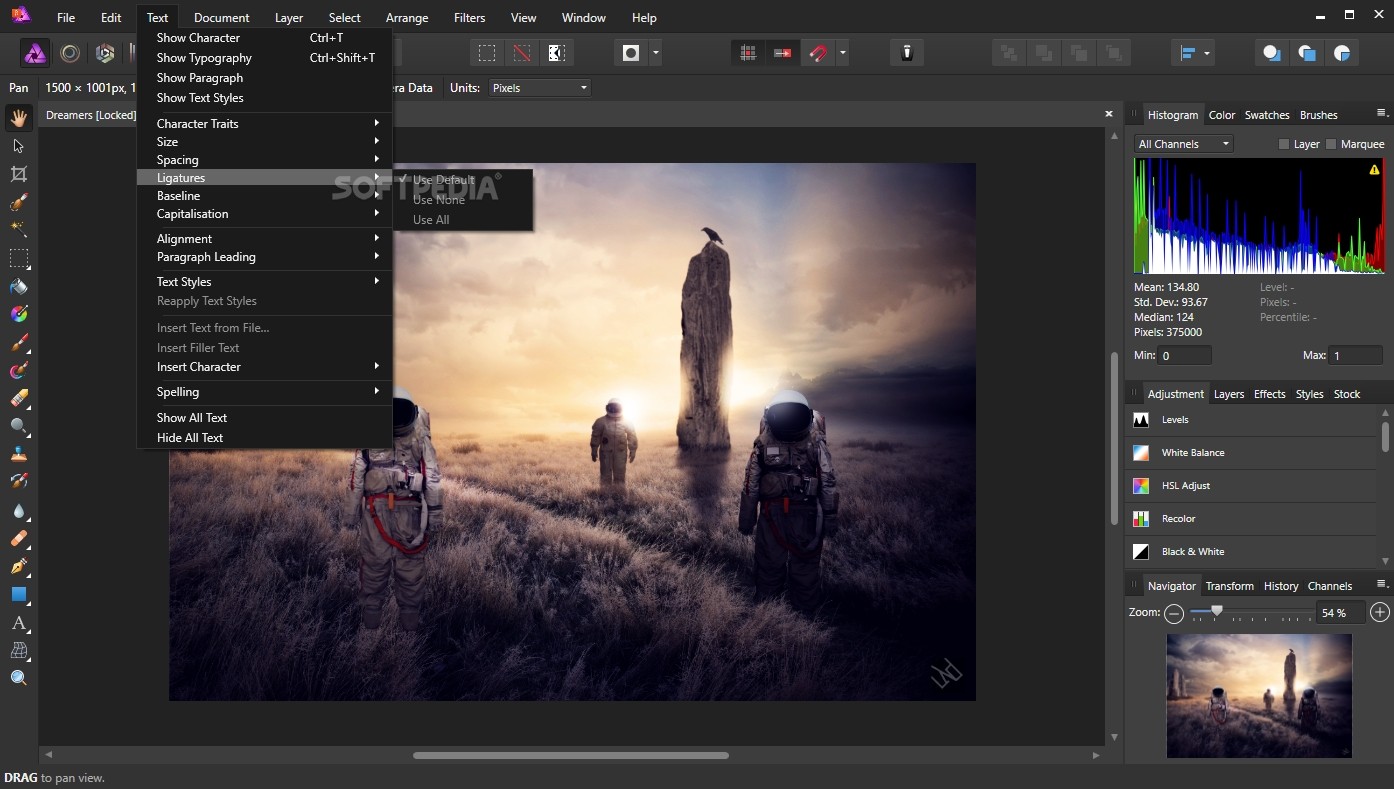This screenshot has height=789, width=1394.
Task: Click the Zoom out minus icon in Navigator
Action: (1174, 613)
